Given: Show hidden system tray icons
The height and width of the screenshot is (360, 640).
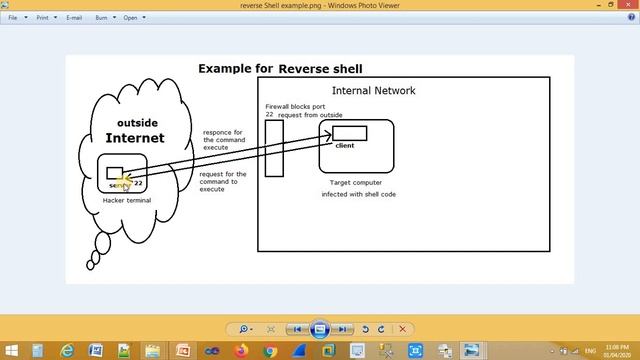Looking at the screenshot, I should coord(552,351).
